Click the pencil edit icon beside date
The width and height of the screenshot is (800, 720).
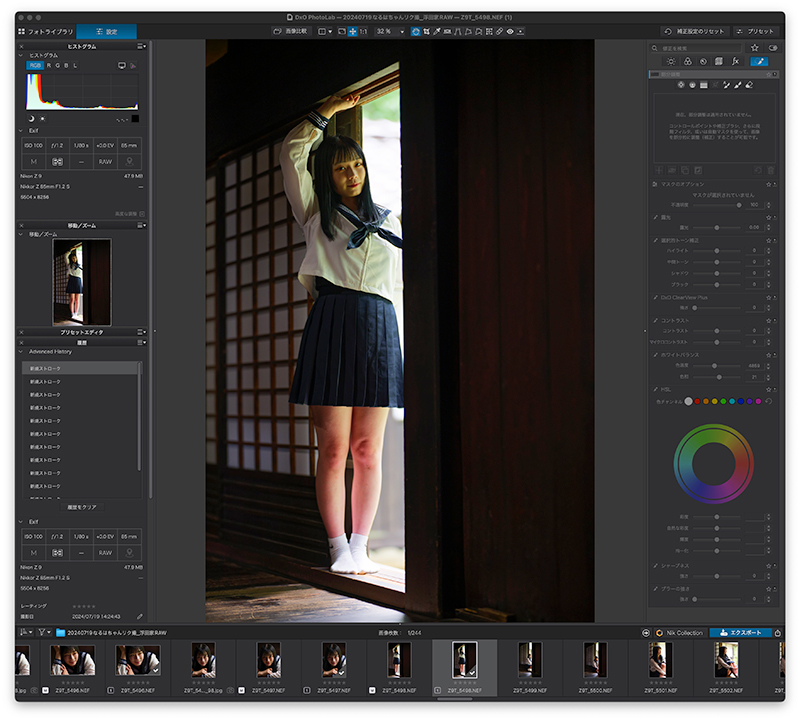coord(139,616)
